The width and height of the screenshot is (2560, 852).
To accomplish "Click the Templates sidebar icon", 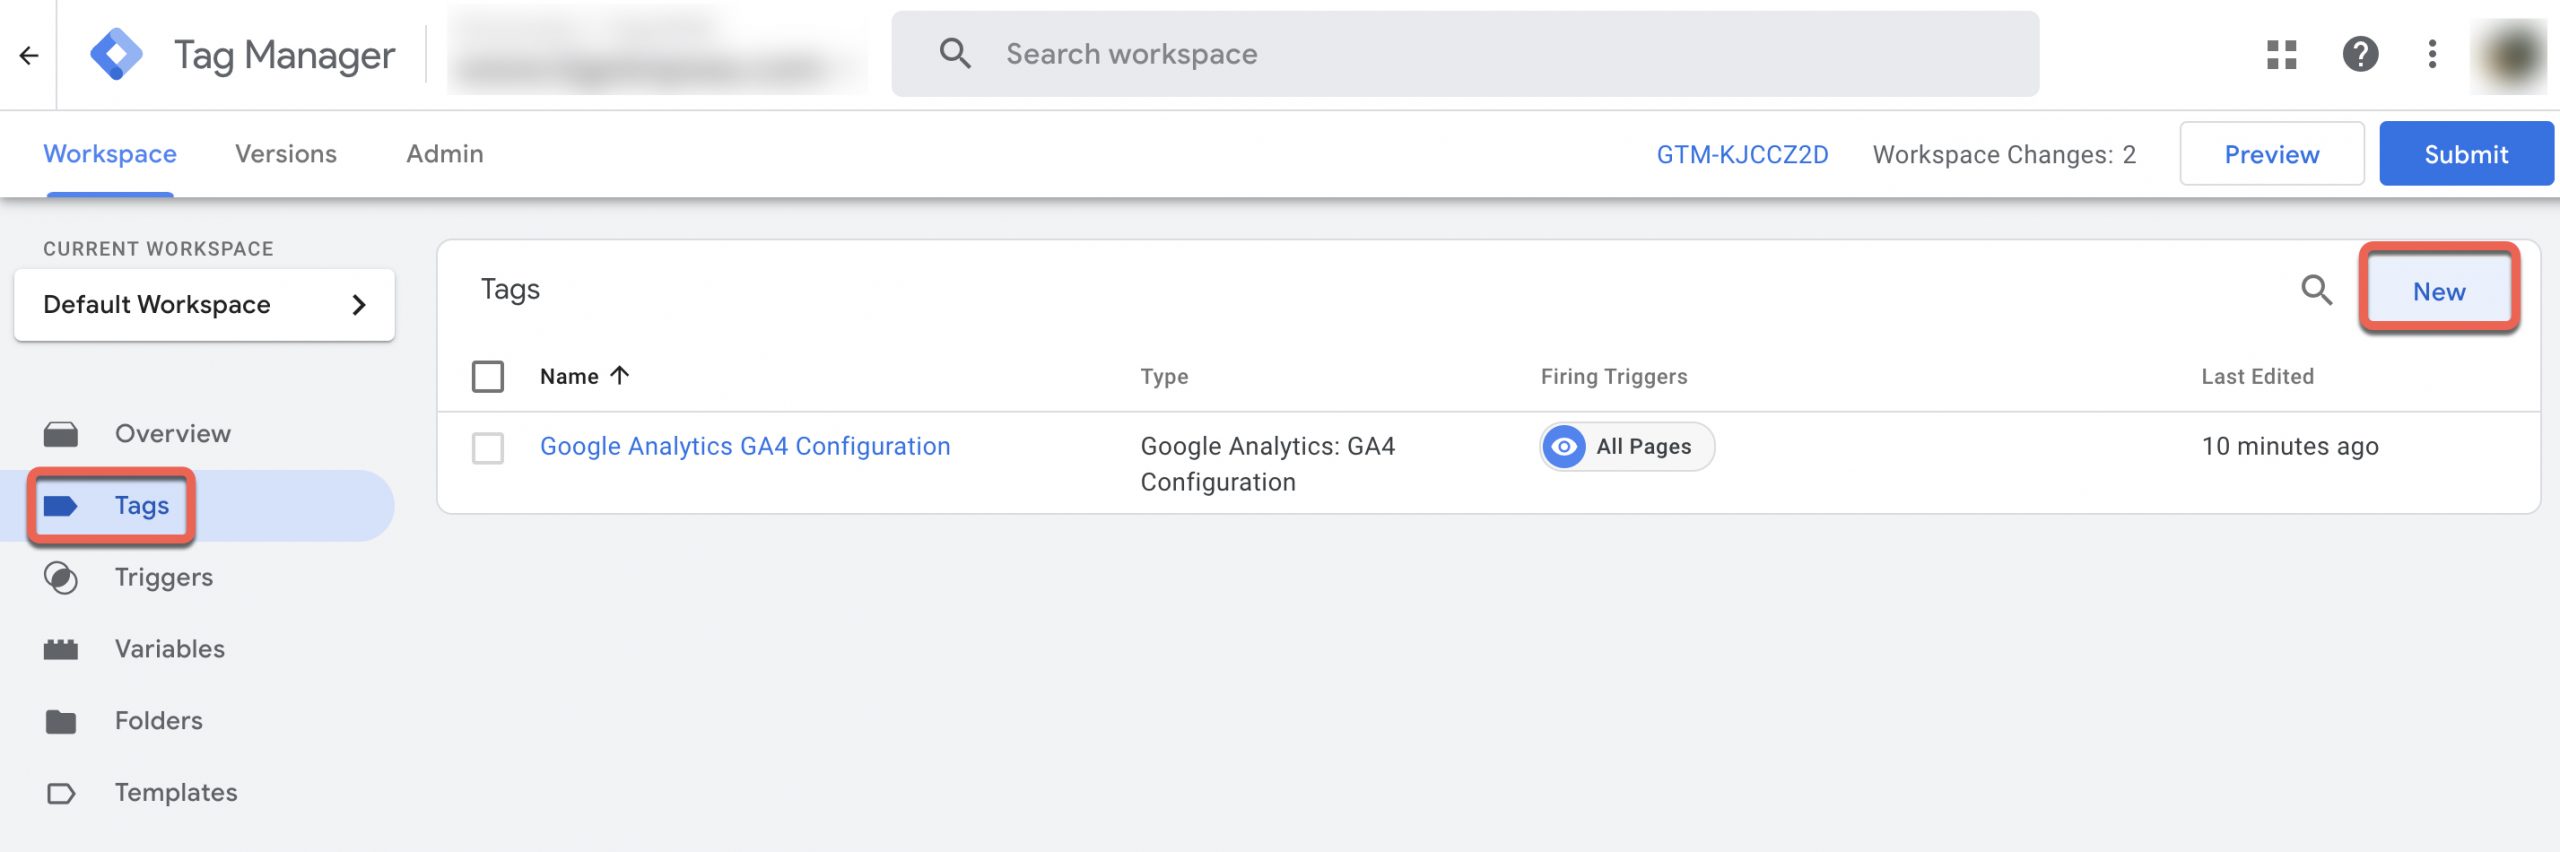I will (61, 793).
